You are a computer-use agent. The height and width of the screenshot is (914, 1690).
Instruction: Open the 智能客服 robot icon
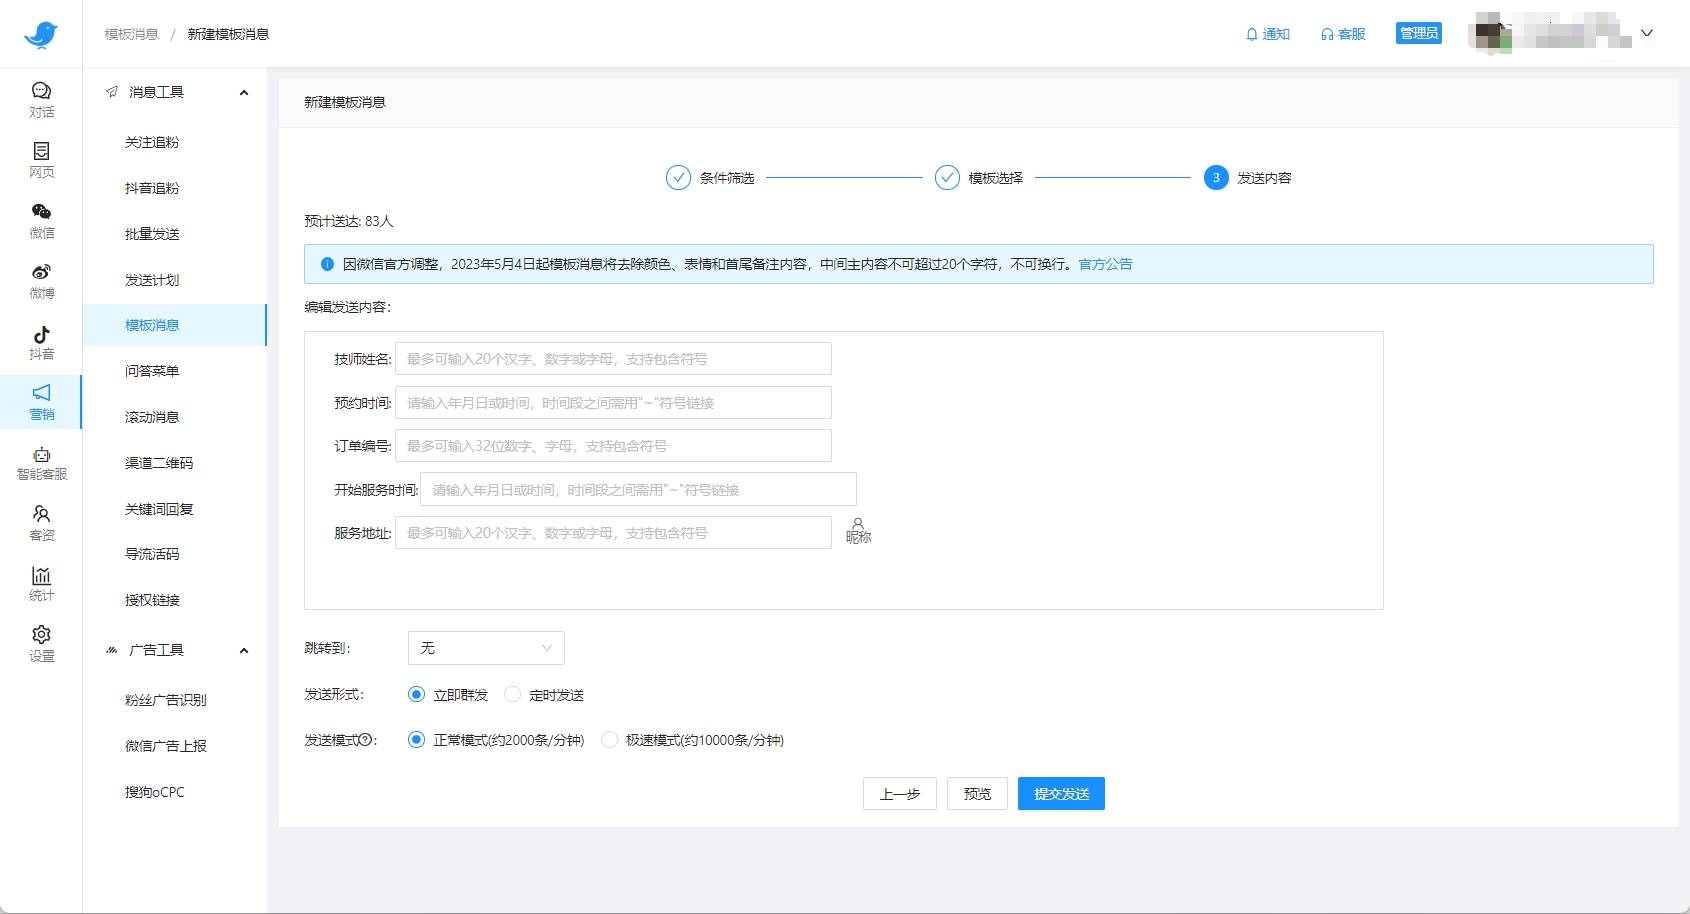(x=41, y=456)
